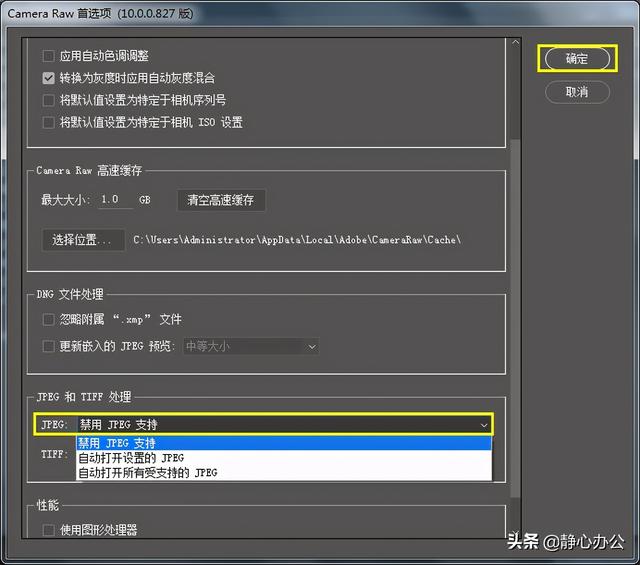Enable 应用自动色调调整 checkbox
Viewport: 640px width, 565px height.
click(49, 56)
